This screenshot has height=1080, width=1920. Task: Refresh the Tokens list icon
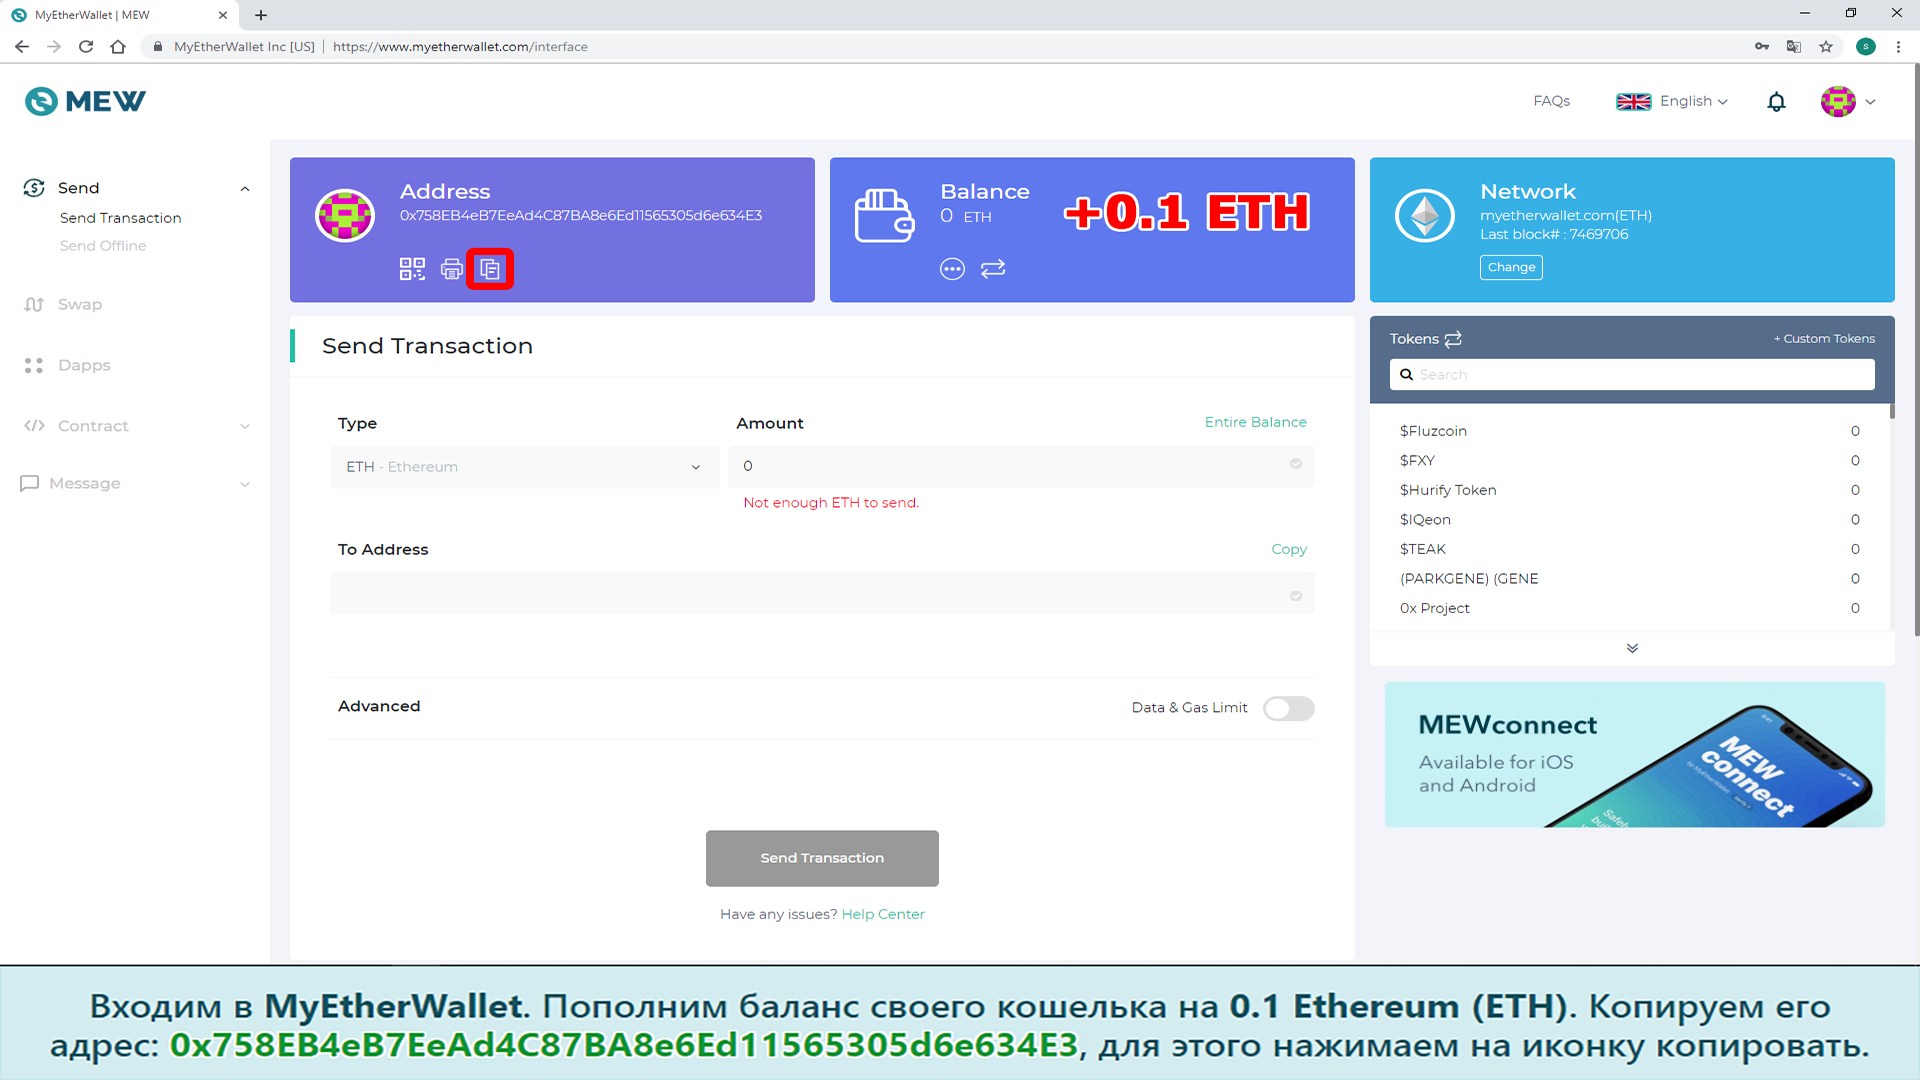point(1453,339)
